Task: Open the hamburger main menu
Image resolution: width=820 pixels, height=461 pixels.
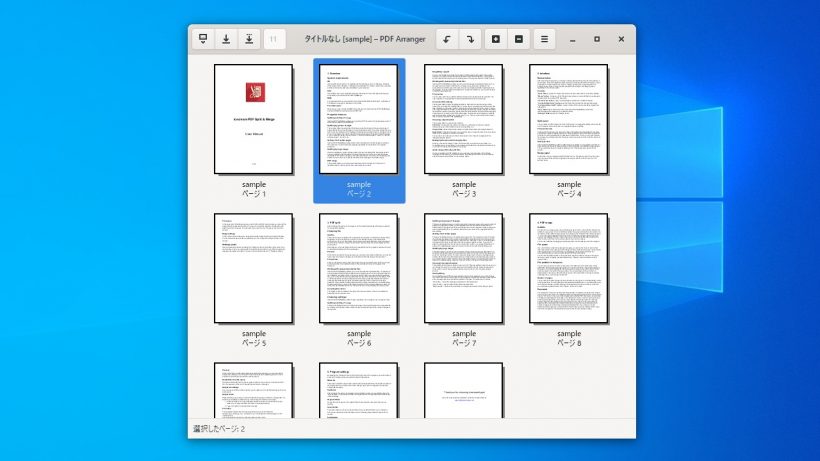Action: coord(544,39)
